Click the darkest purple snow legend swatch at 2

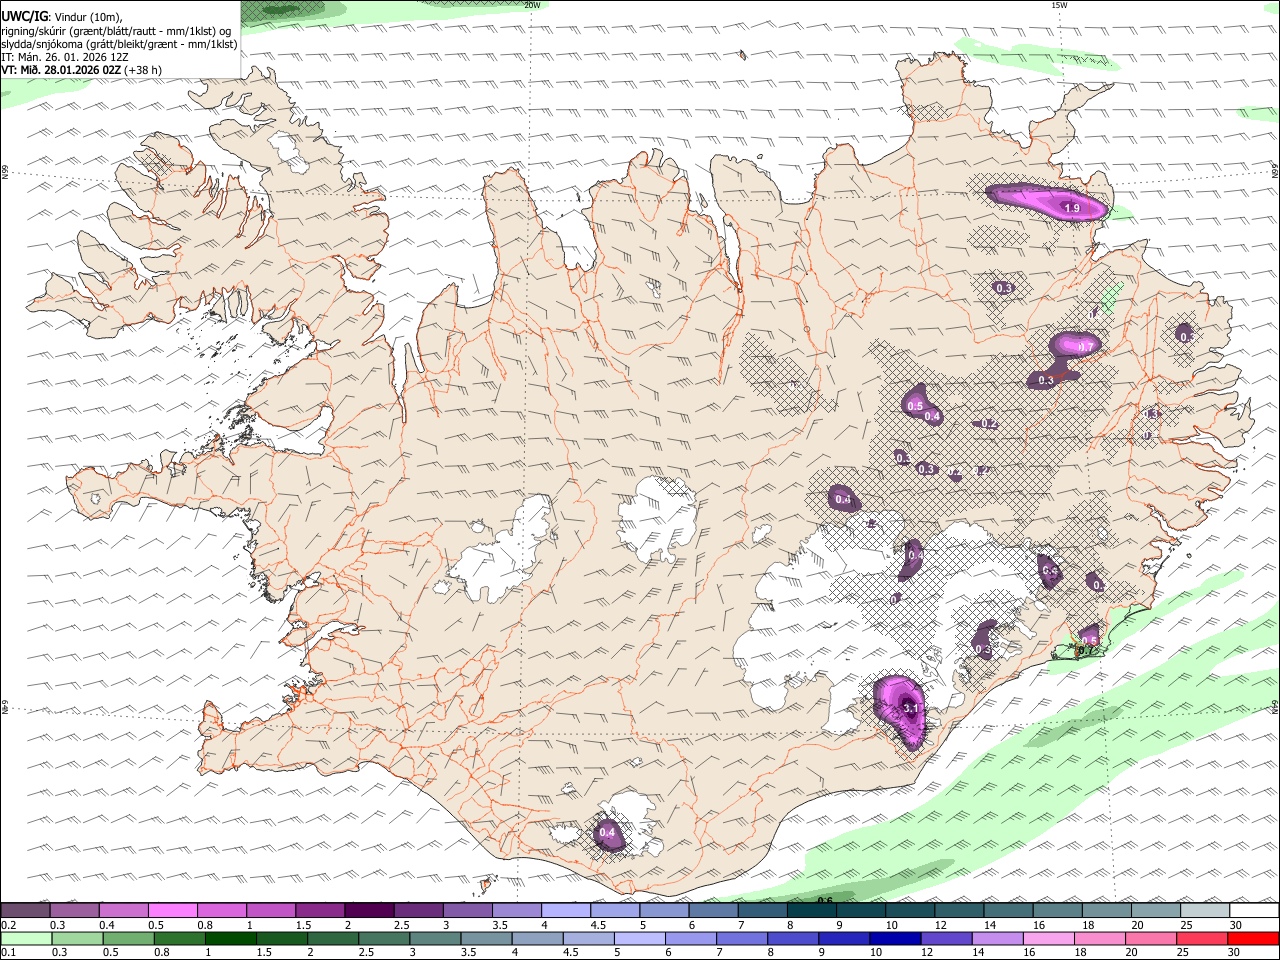pyautogui.click(x=369, y=911)
